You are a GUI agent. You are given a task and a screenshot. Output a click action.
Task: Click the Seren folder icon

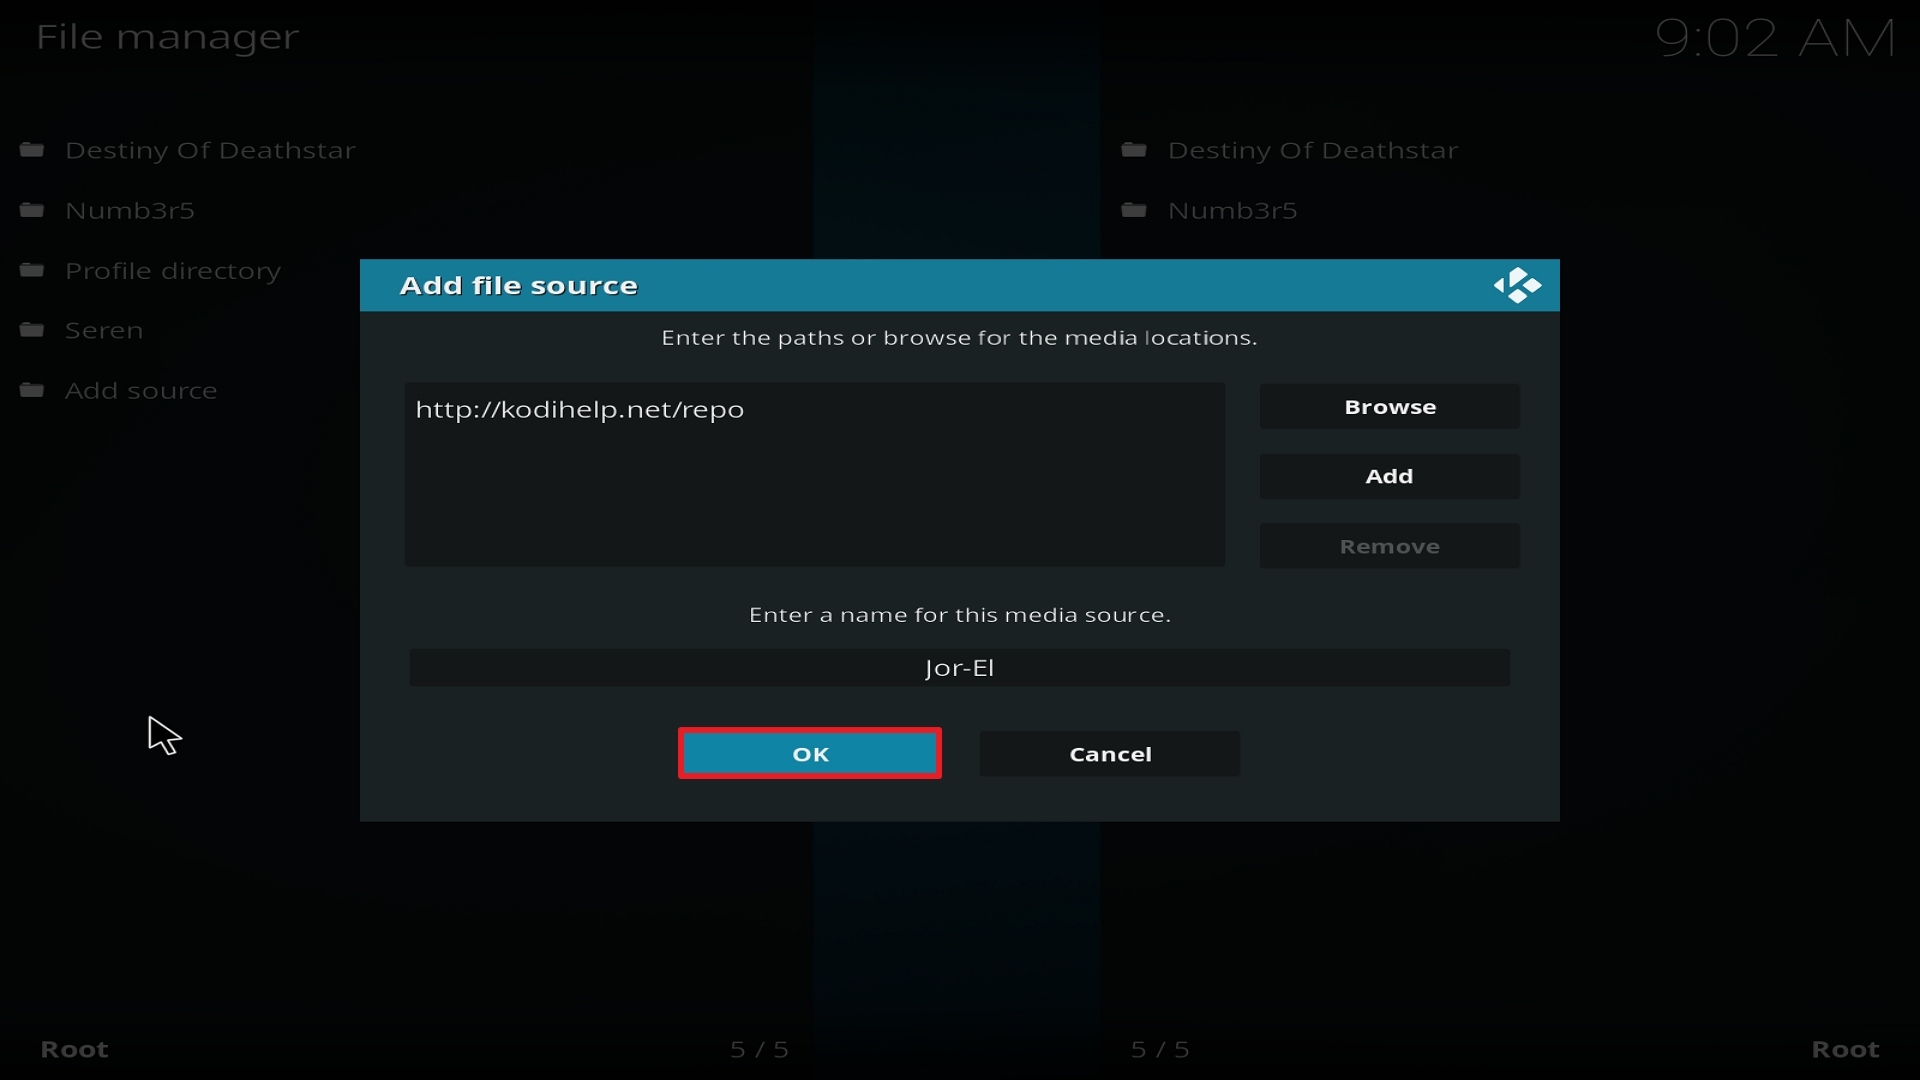(x=32, y=330)
